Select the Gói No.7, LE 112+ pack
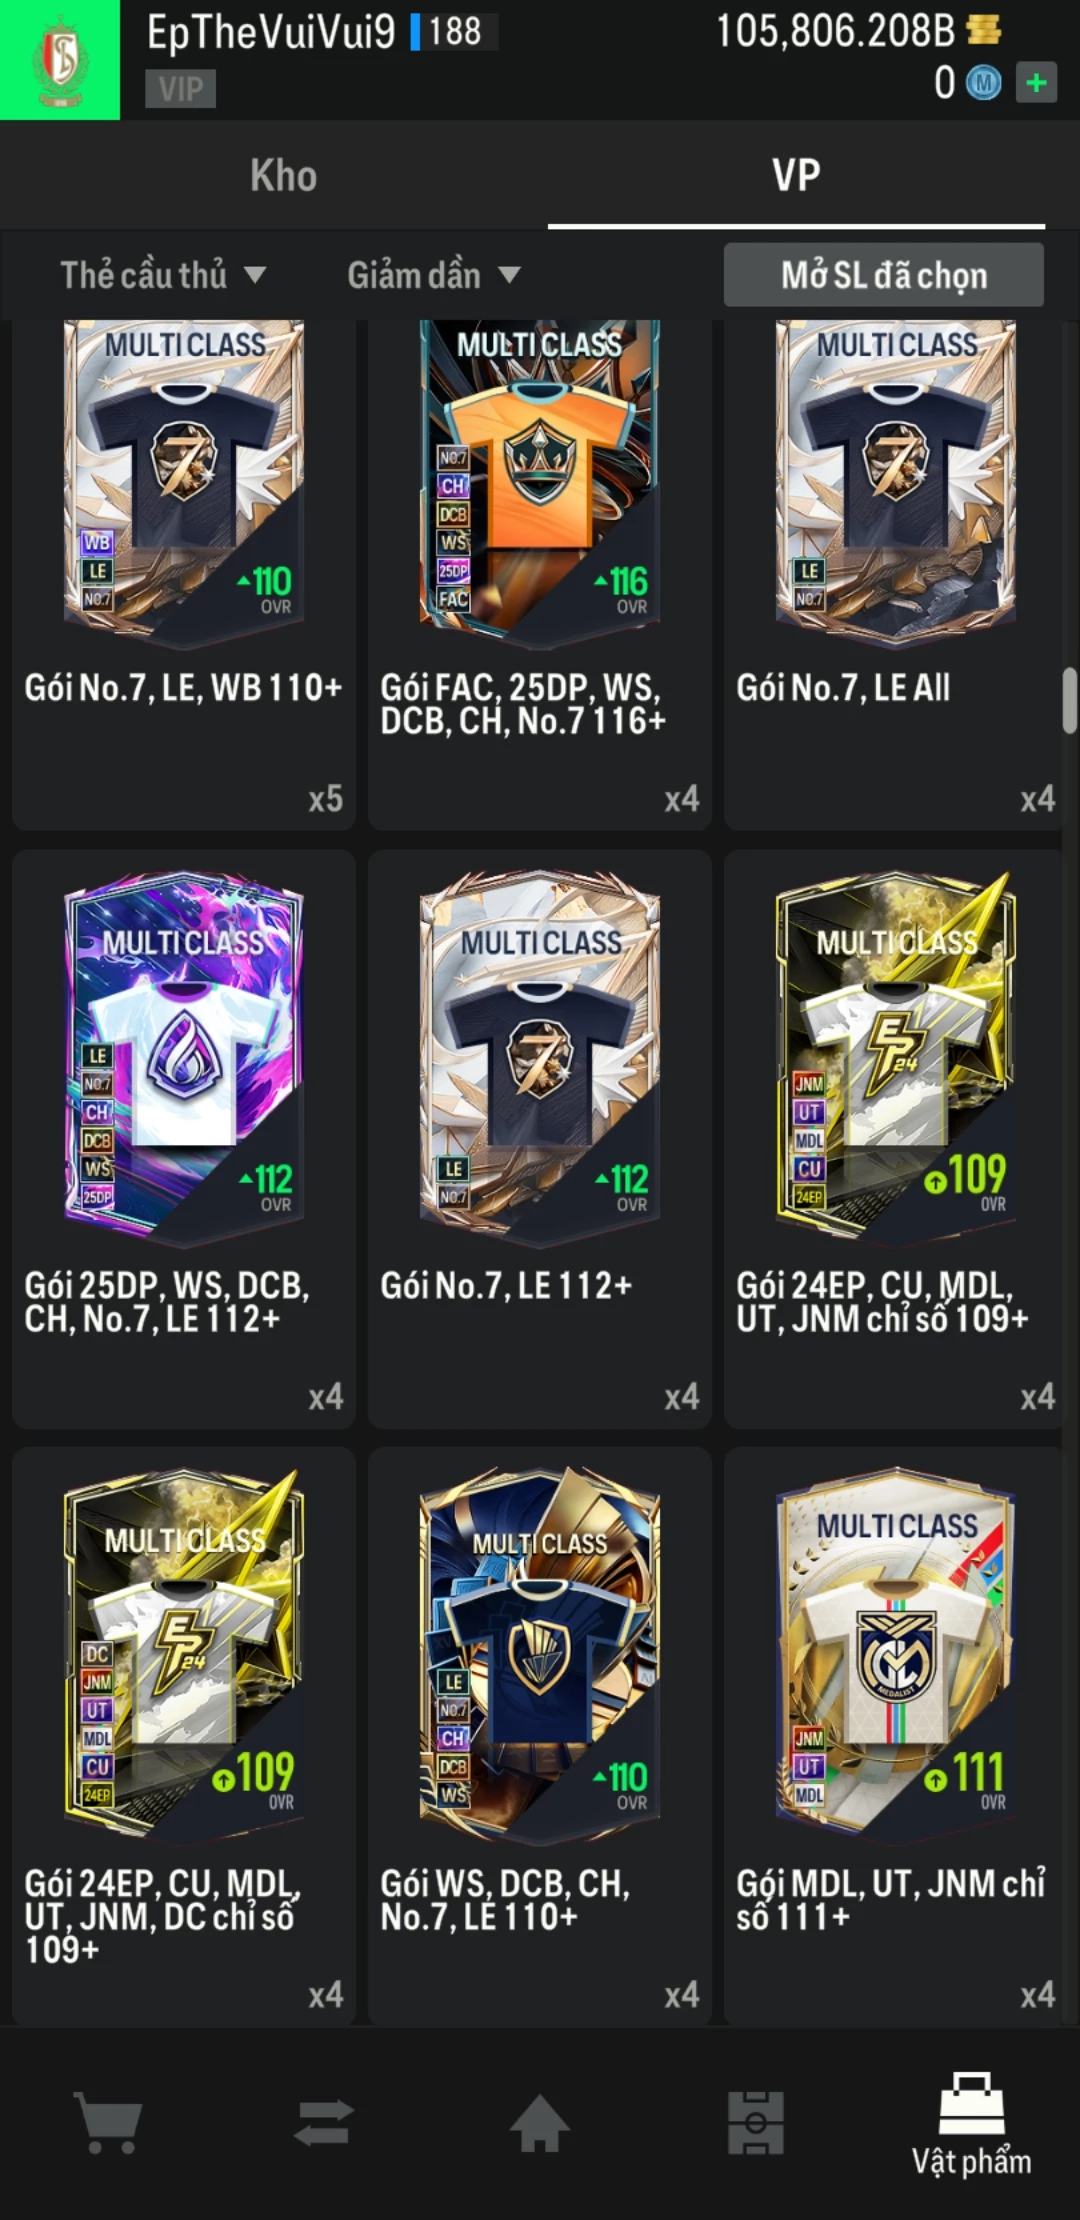Image resolution: width=1080 pixels, height=2220 pixels. click(540, 1139)
